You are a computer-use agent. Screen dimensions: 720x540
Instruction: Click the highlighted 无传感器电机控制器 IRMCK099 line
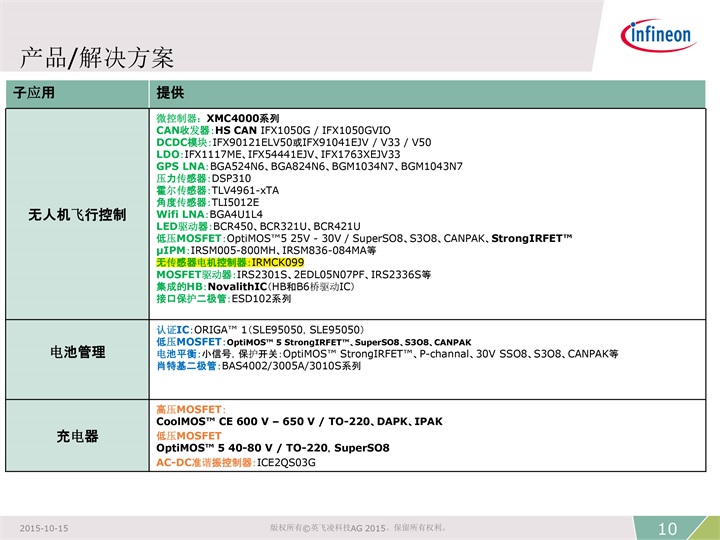tap(230, 262)
